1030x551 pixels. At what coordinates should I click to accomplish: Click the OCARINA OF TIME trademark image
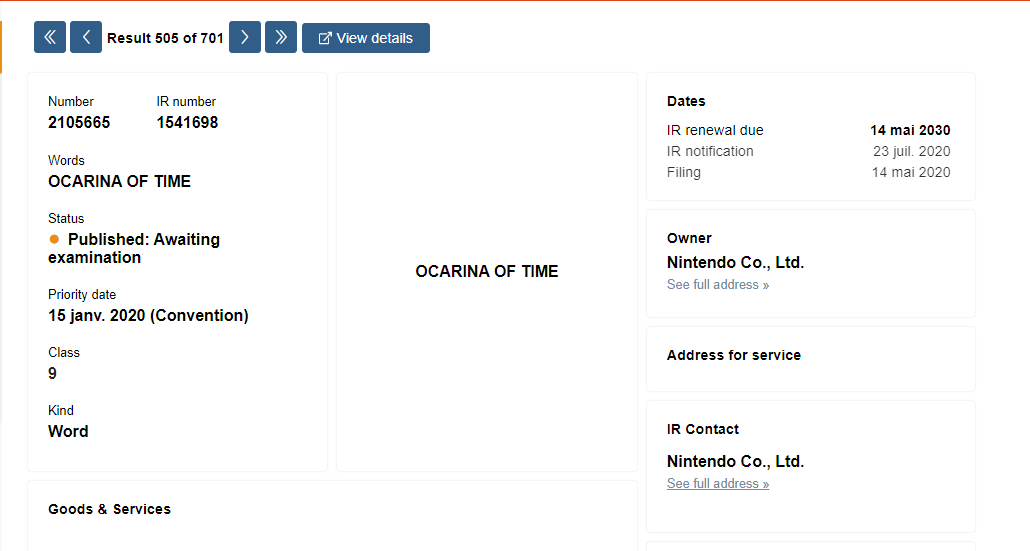[487, 271]
